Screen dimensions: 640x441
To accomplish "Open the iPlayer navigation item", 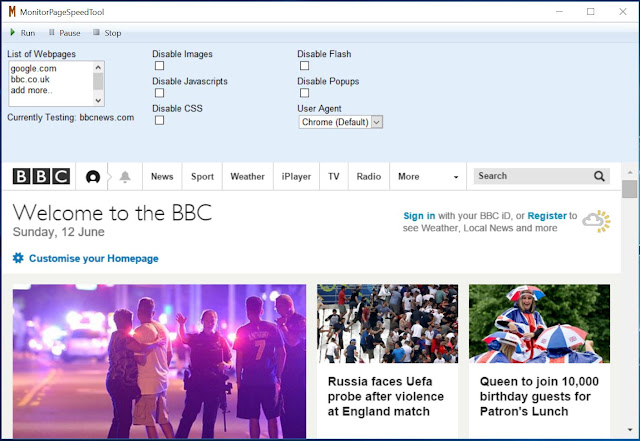I will 296,176.
